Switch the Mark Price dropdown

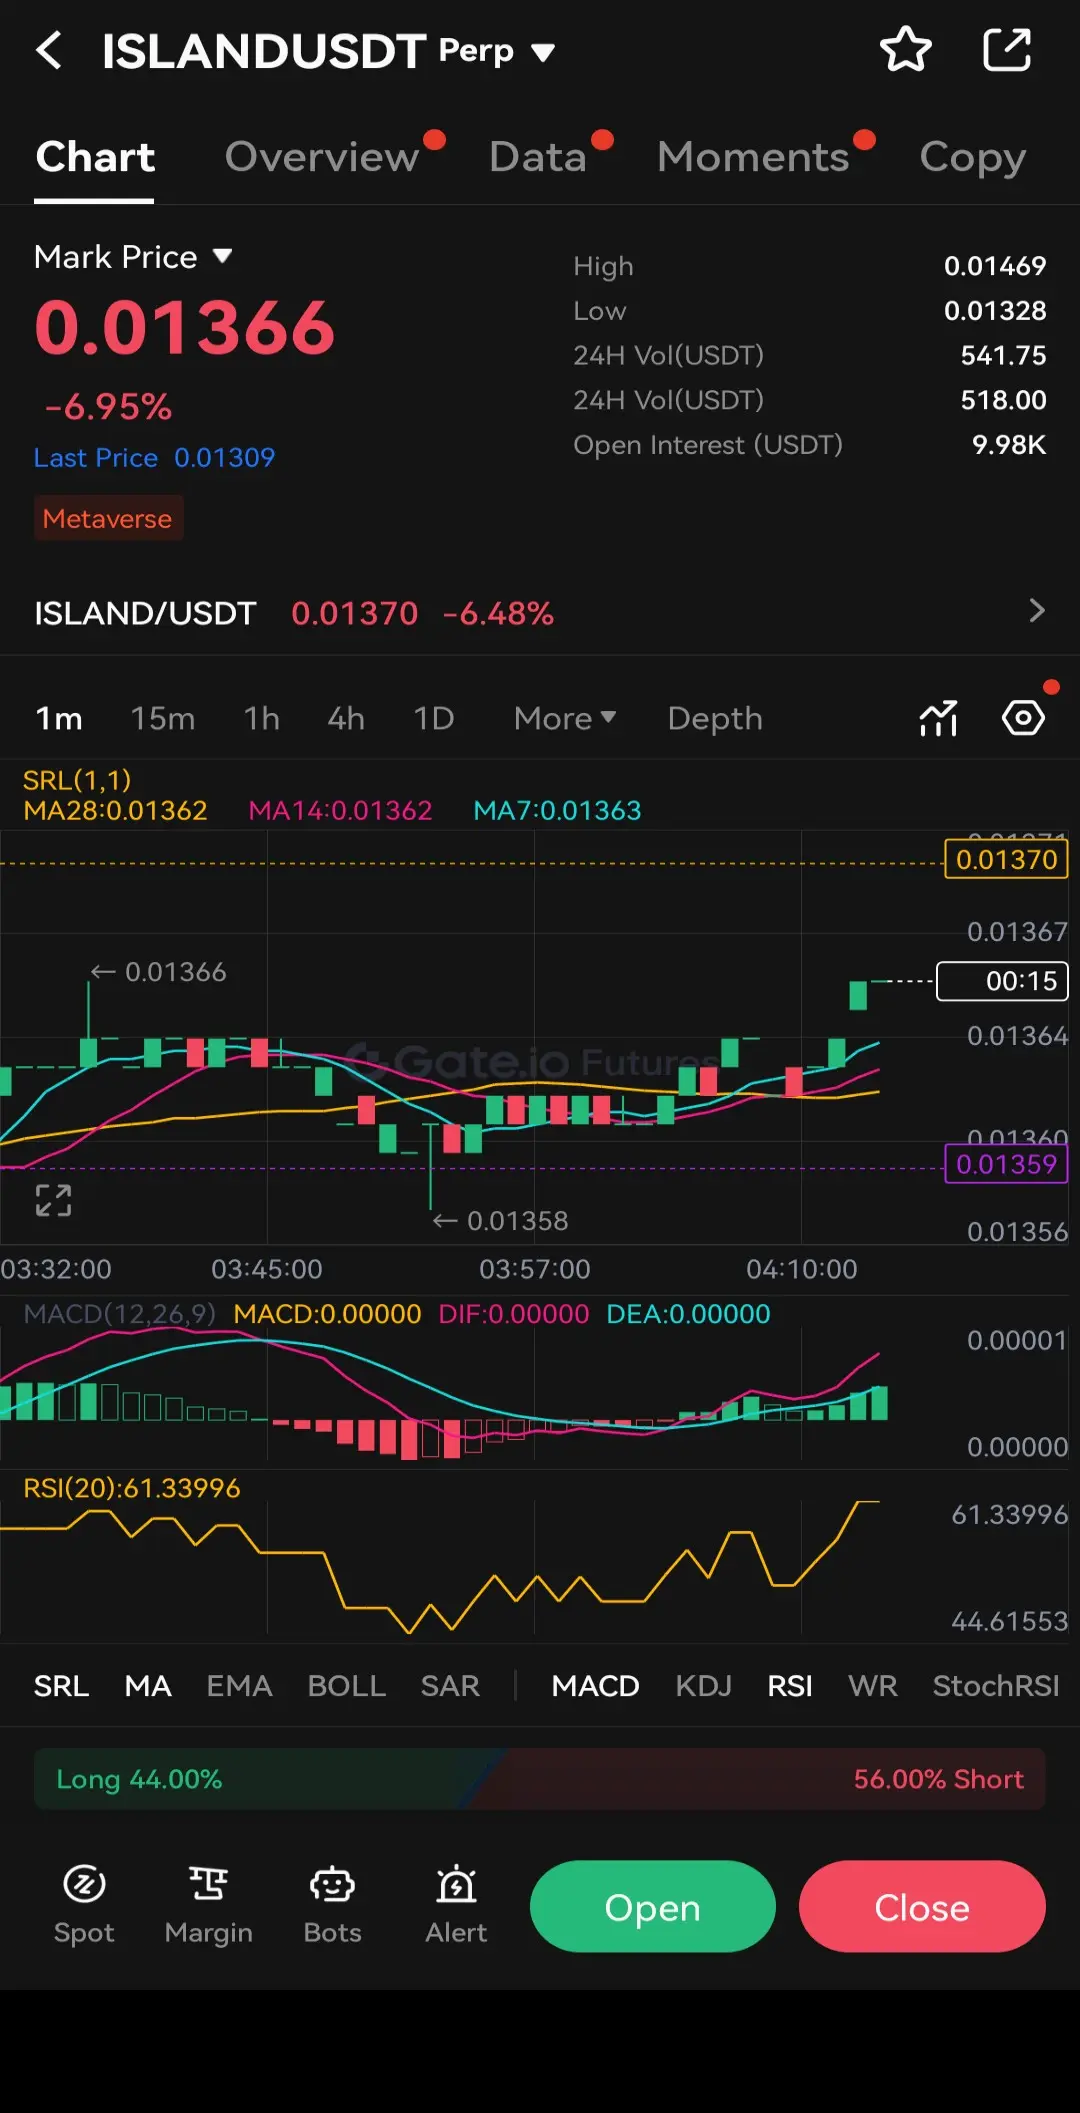point(133,257)
